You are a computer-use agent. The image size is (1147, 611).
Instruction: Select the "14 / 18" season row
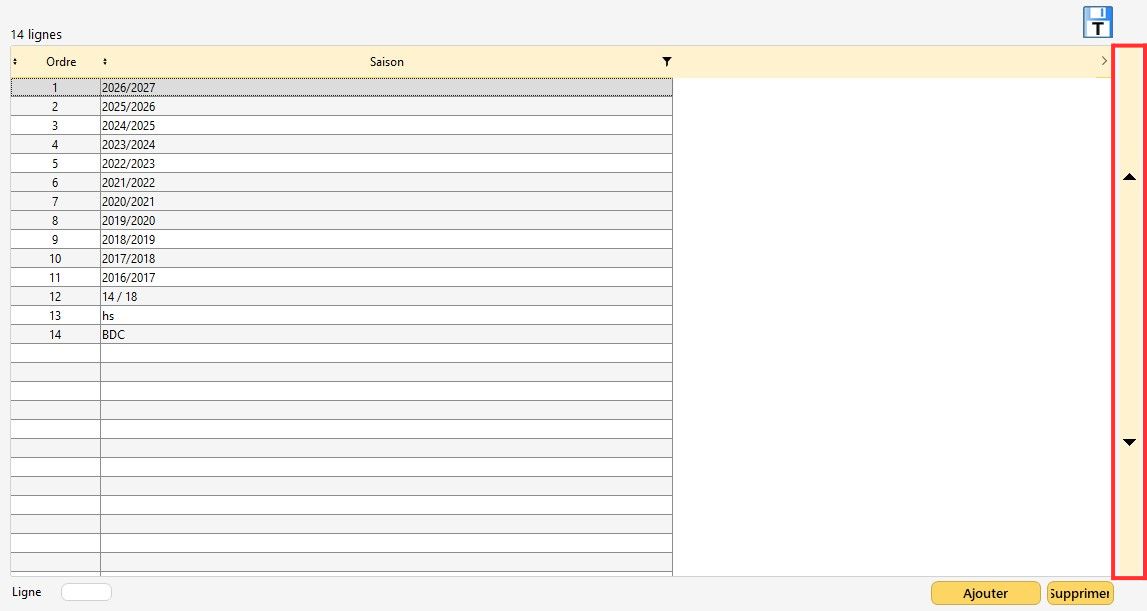click(386, 297)
